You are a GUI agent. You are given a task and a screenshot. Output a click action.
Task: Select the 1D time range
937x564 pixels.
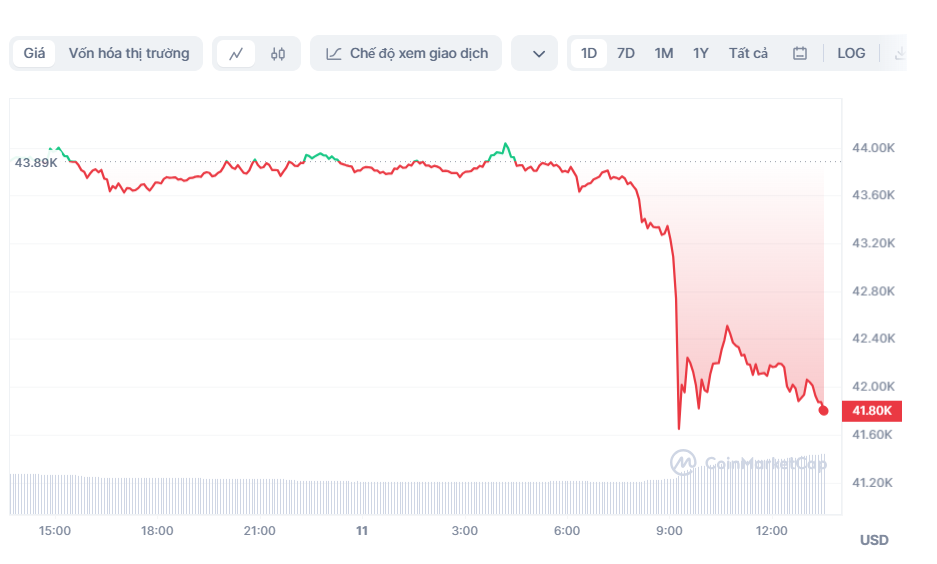589,54
